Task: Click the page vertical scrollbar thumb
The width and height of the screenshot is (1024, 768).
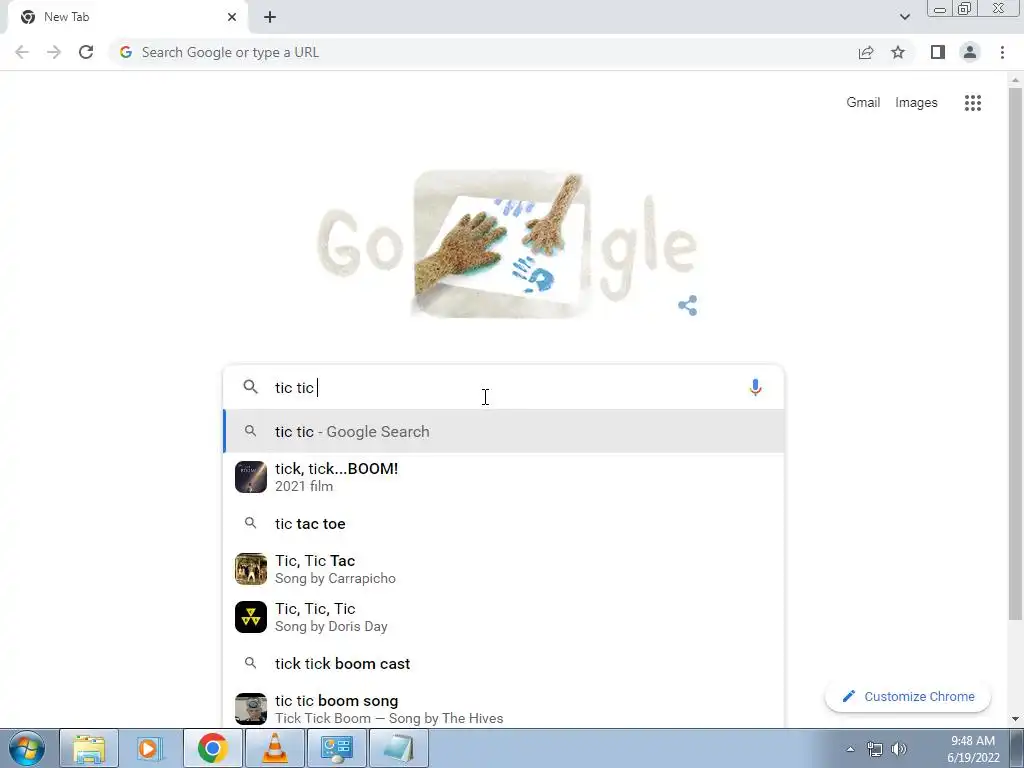Action: tap(1015, 353)
